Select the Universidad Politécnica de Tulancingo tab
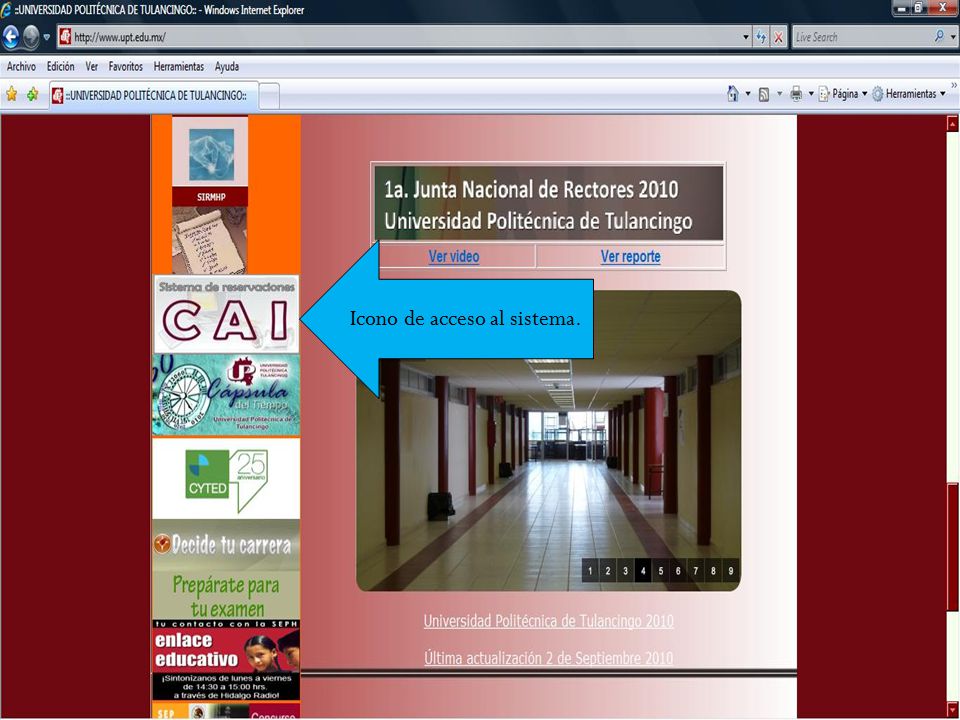 154,95
